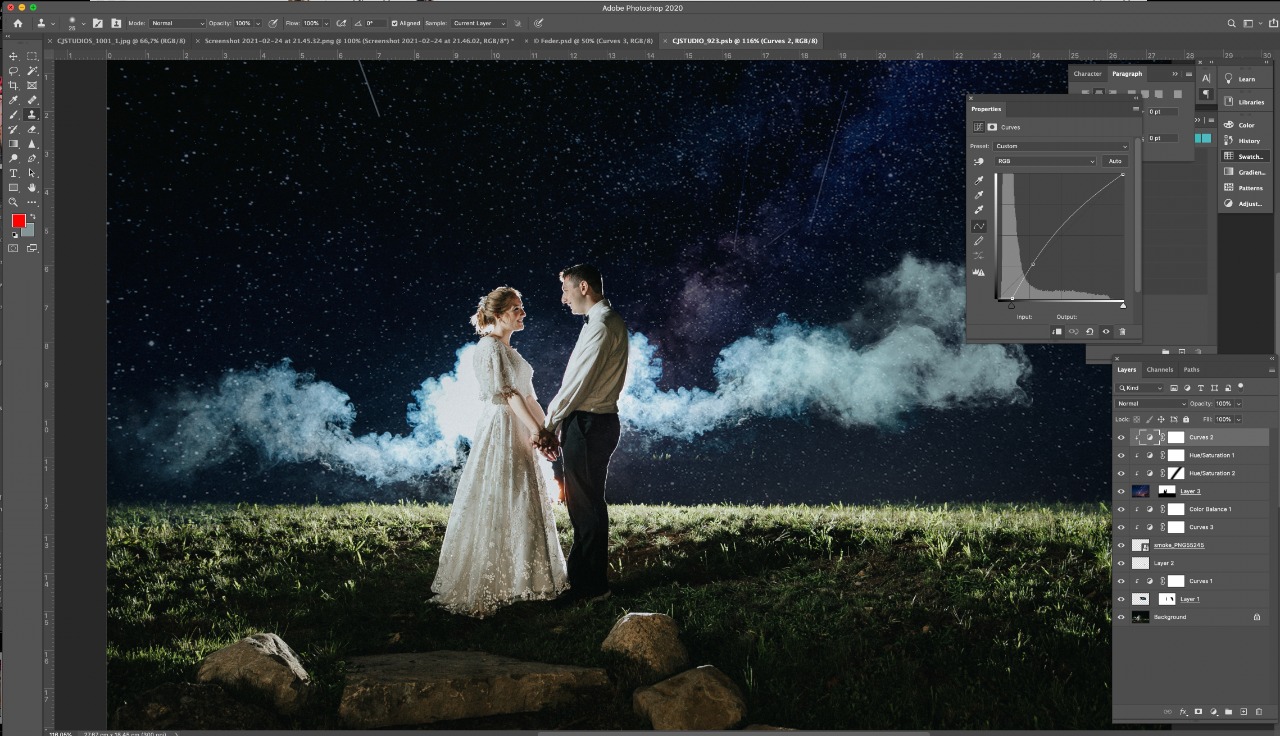Select the Sharpen/Blur tool

[32, 144]
